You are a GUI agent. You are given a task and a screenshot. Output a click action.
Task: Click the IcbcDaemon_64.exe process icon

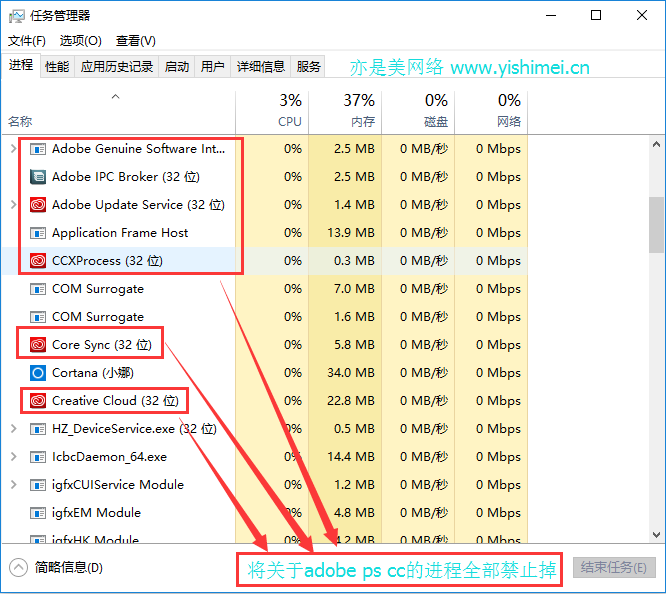click(38, 457)
